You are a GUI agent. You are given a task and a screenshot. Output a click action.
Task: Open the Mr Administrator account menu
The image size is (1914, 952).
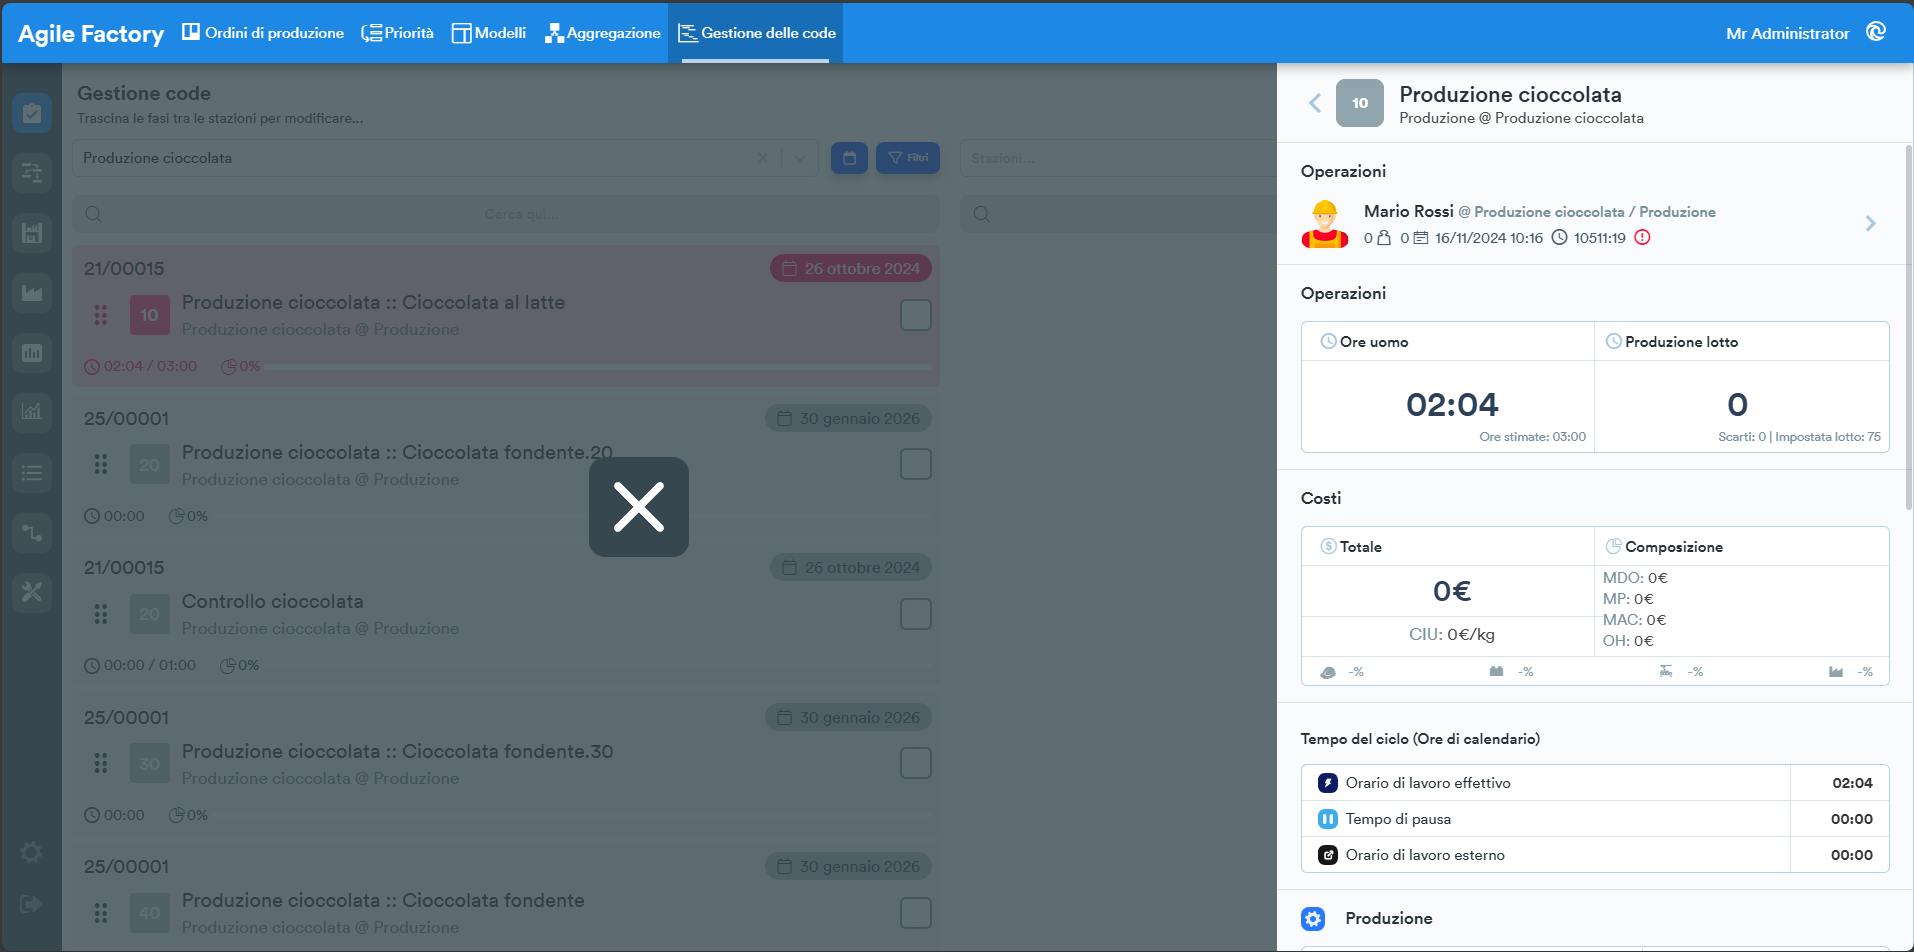(1787, 34)
